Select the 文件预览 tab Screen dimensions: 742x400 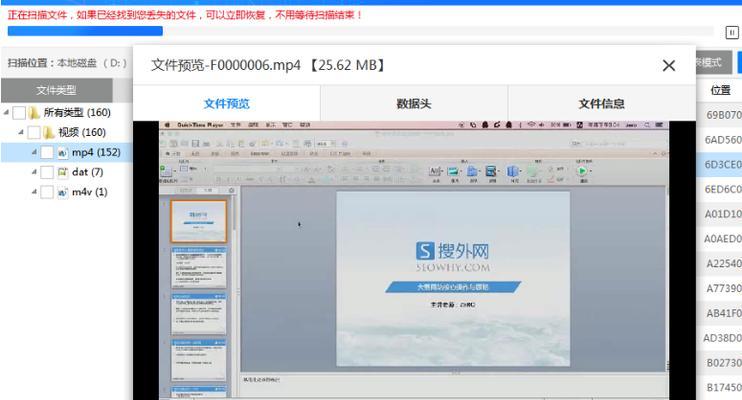227,103
